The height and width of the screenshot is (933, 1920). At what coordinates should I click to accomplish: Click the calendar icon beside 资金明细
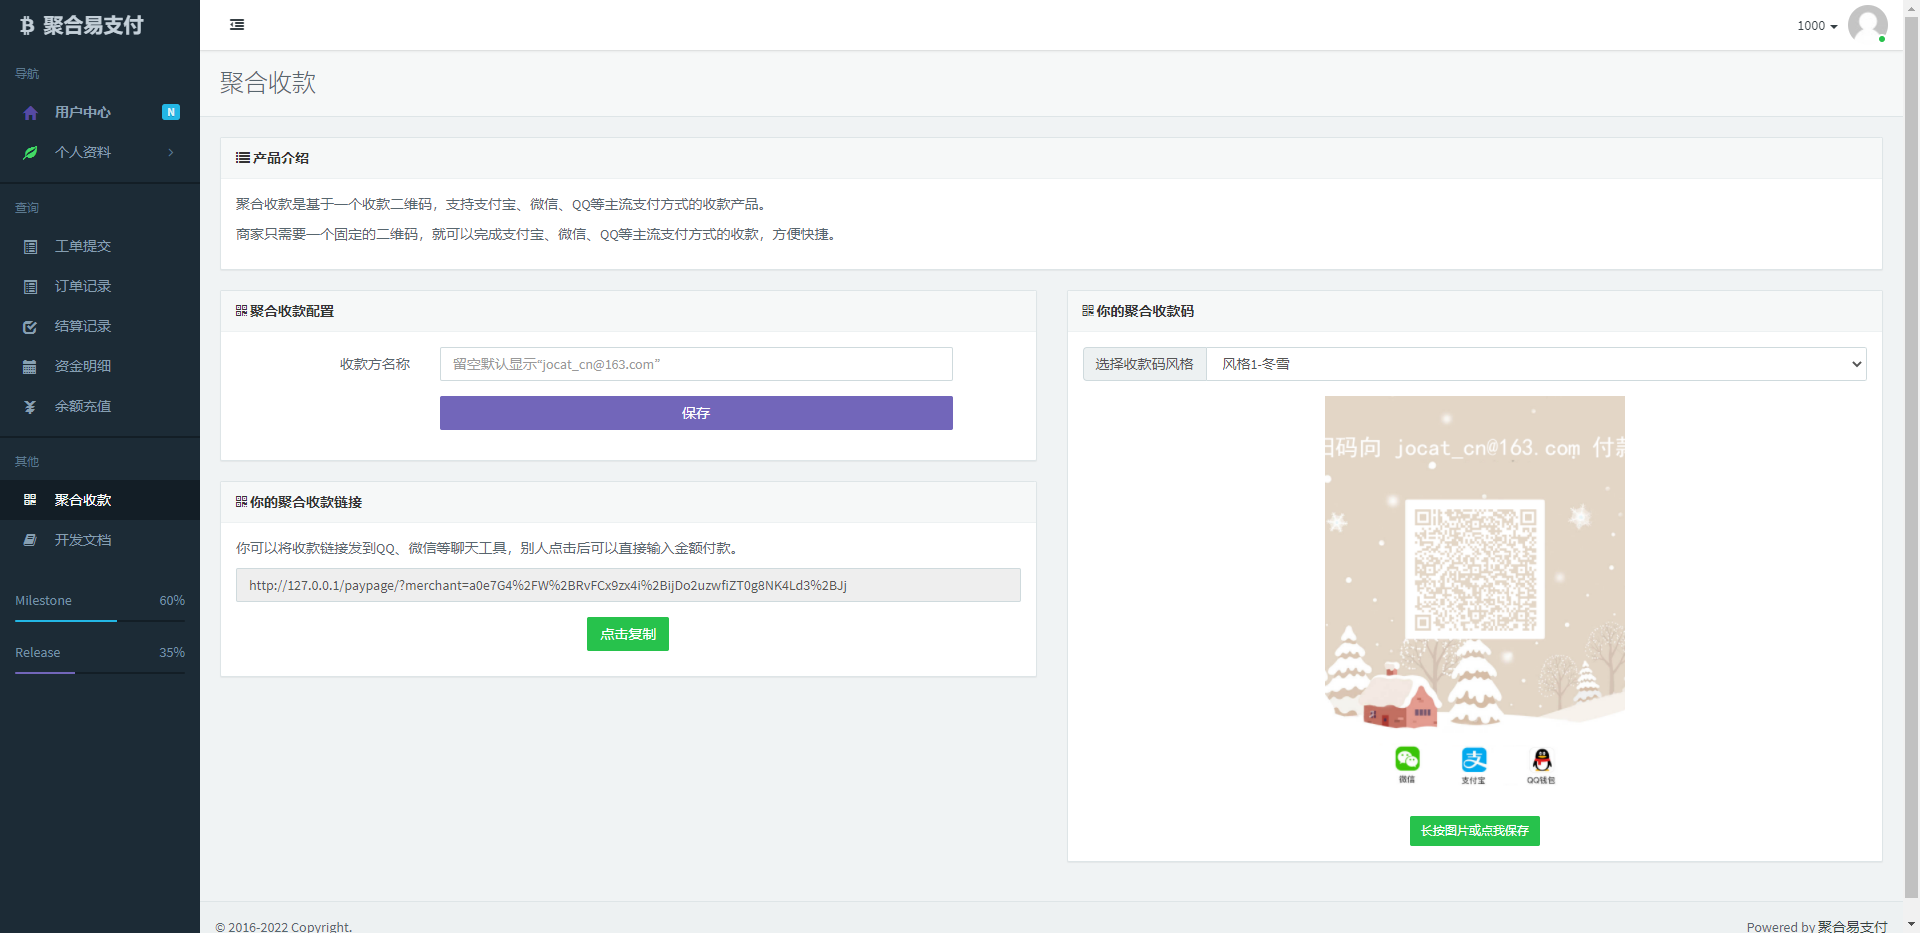(x=30, y=367)
